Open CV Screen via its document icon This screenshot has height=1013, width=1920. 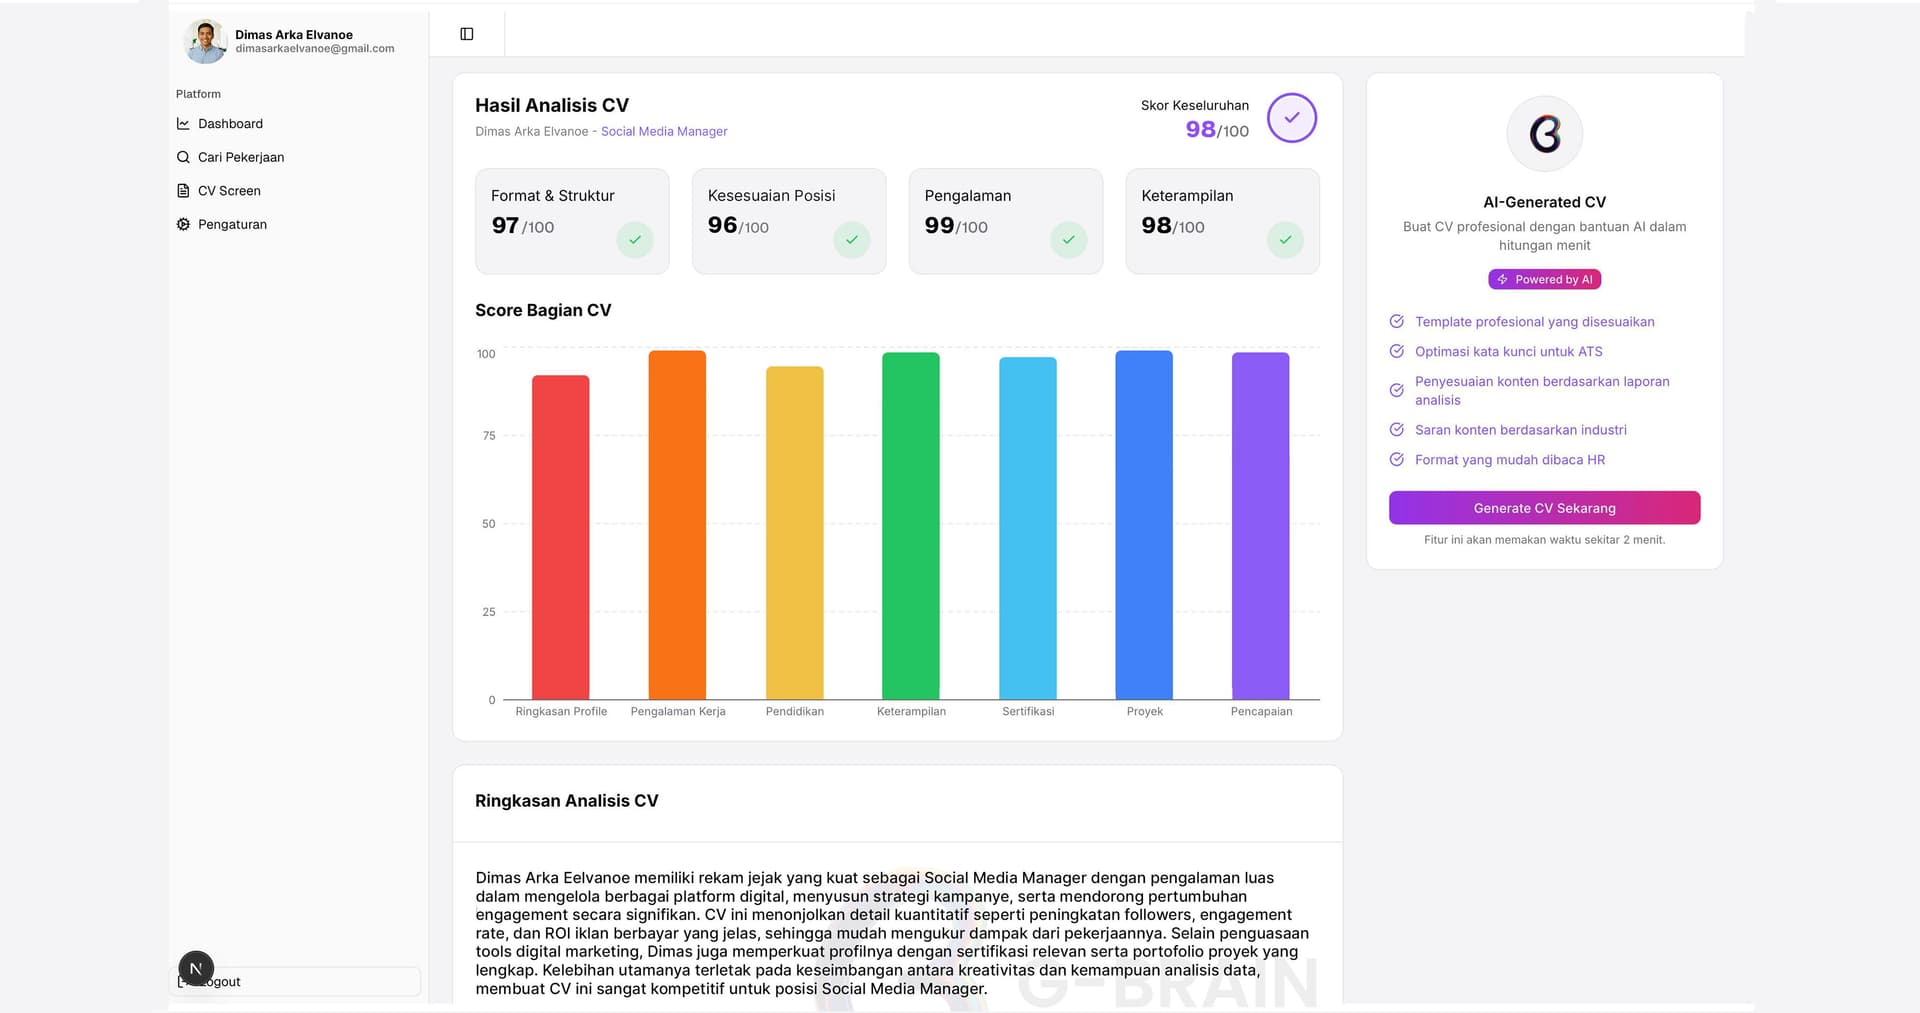[x=183, y=190]
